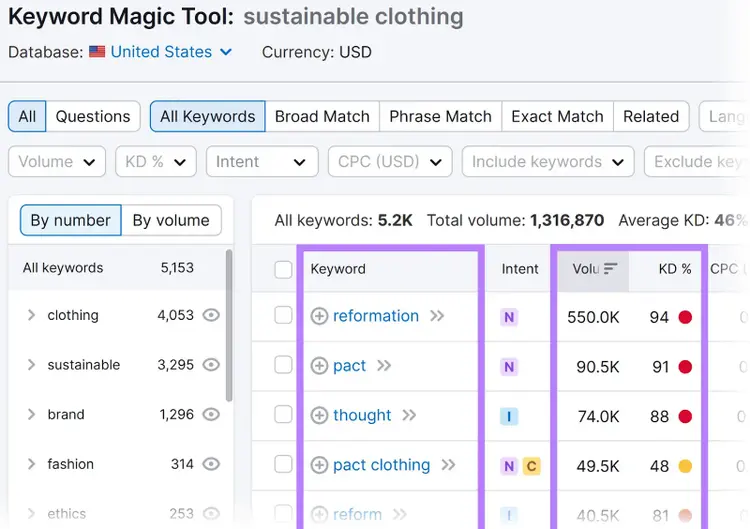Open the pact clothing keyword link
Viewport: 750px width, 529px height.
pos(382,465)
